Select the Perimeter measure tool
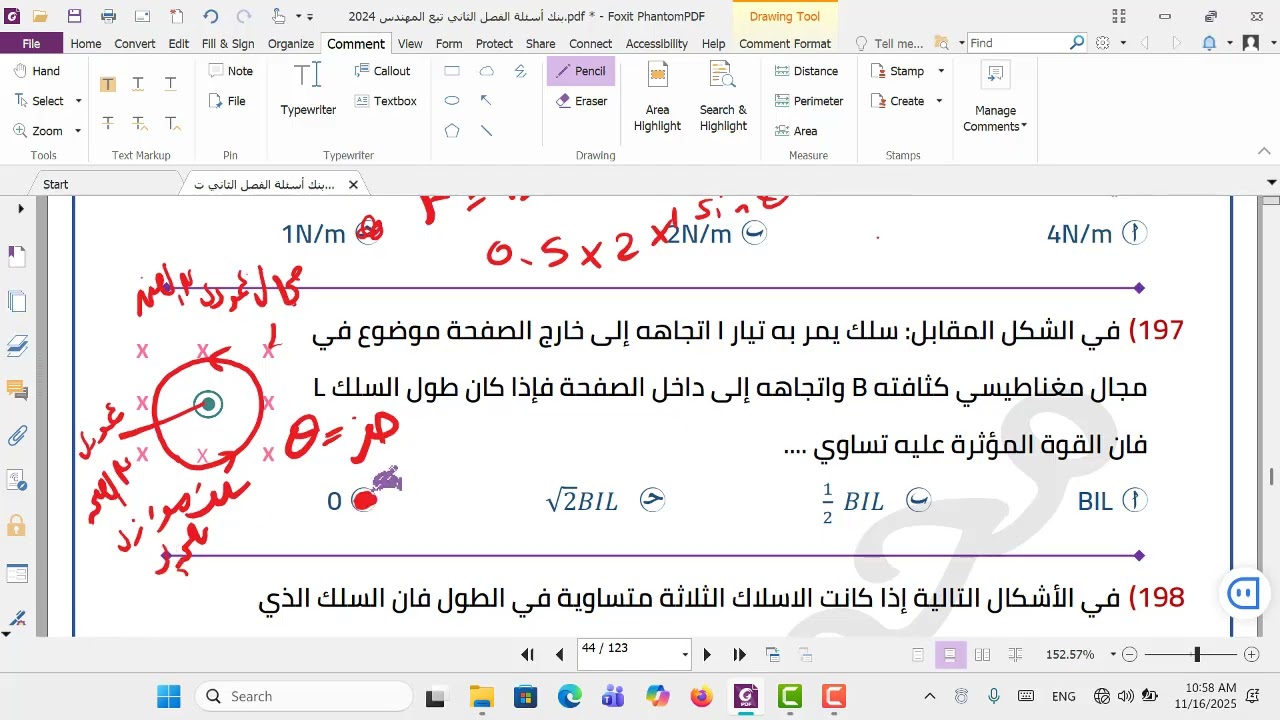Viewport: 1280px width, 720px height. (809, 101)
